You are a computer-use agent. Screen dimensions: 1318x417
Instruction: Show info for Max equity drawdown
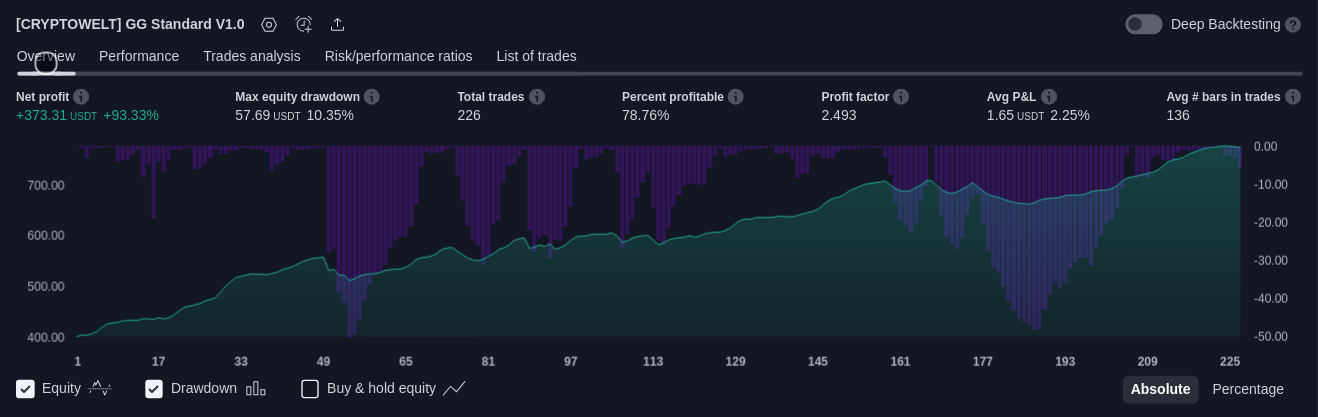coord(372,97)
